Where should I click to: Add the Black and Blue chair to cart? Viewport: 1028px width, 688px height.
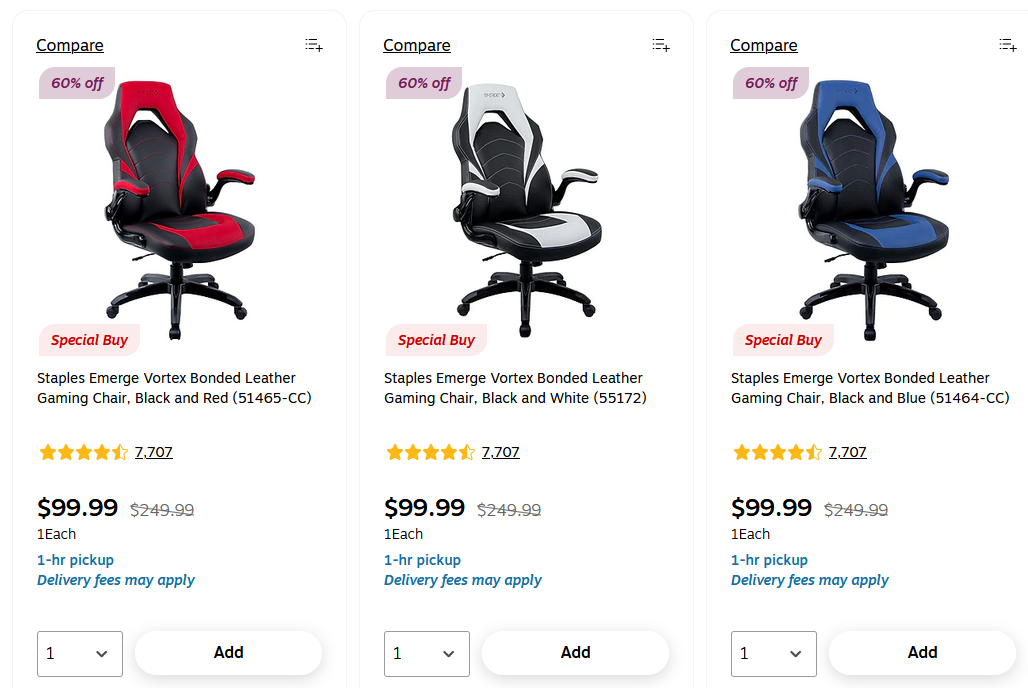click(x=922, y=653)
